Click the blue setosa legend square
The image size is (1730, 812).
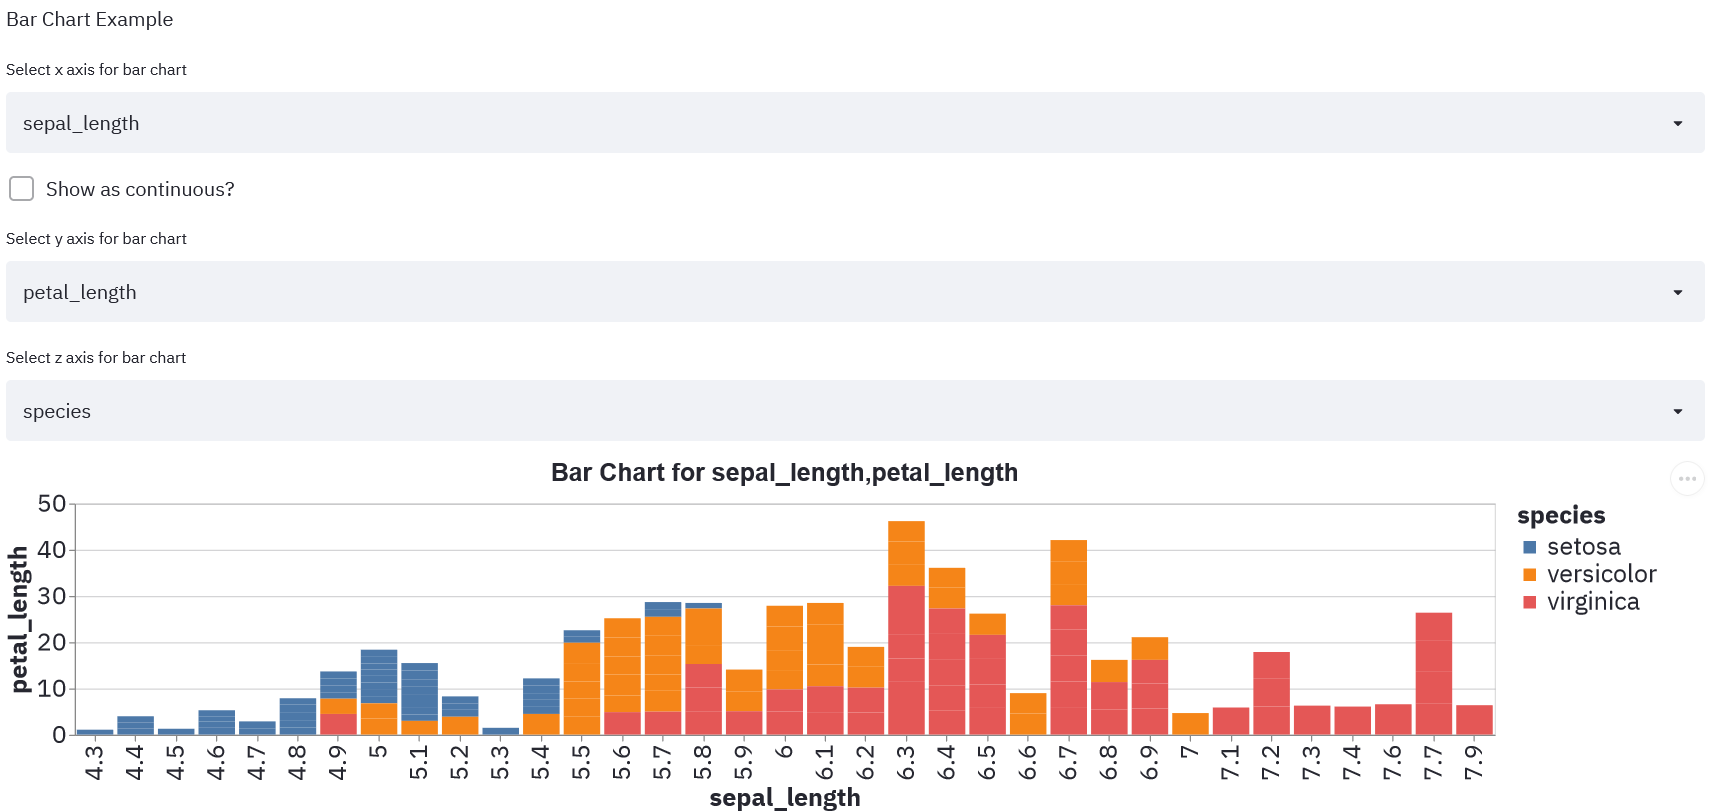(x=1529, y=547)
